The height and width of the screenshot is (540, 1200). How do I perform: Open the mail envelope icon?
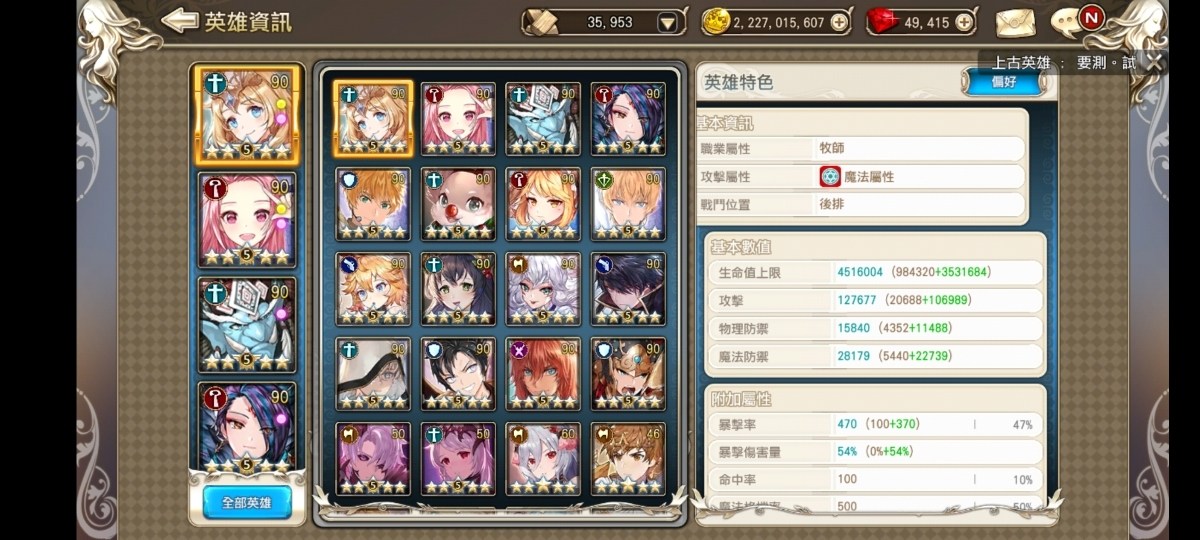pyautogui.click(x=1014, y=21)
